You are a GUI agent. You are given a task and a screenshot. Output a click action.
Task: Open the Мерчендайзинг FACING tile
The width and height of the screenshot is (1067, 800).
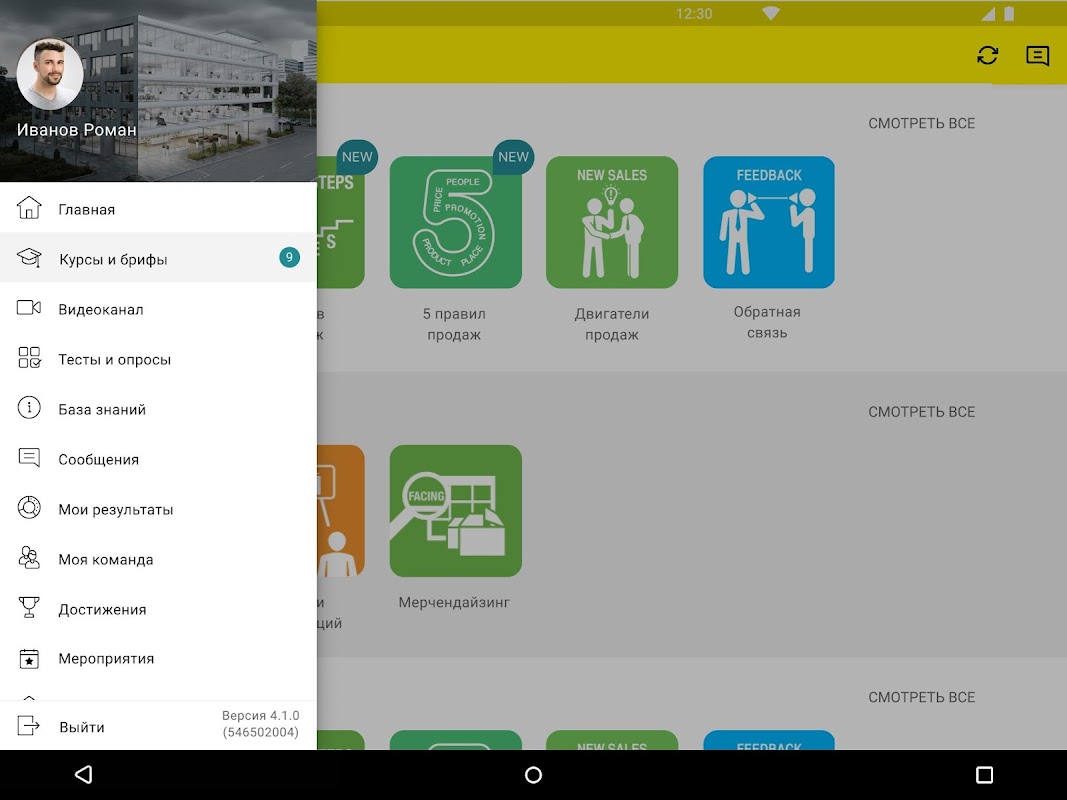tap(455, 510)
